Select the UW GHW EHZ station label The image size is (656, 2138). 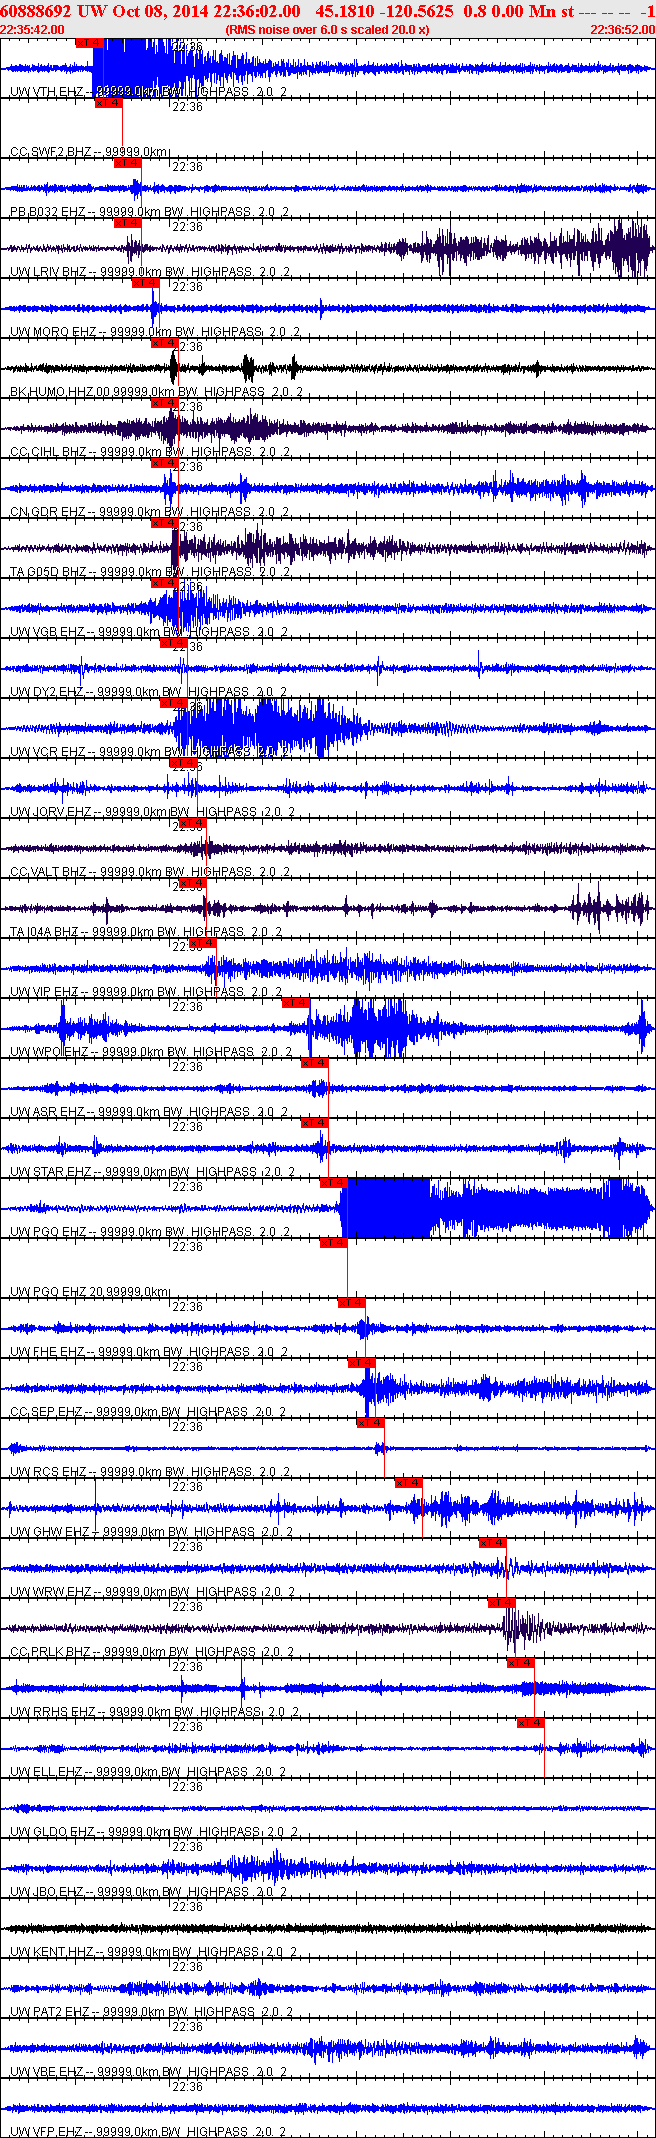pyautogui.click(x=152, y=1532)
